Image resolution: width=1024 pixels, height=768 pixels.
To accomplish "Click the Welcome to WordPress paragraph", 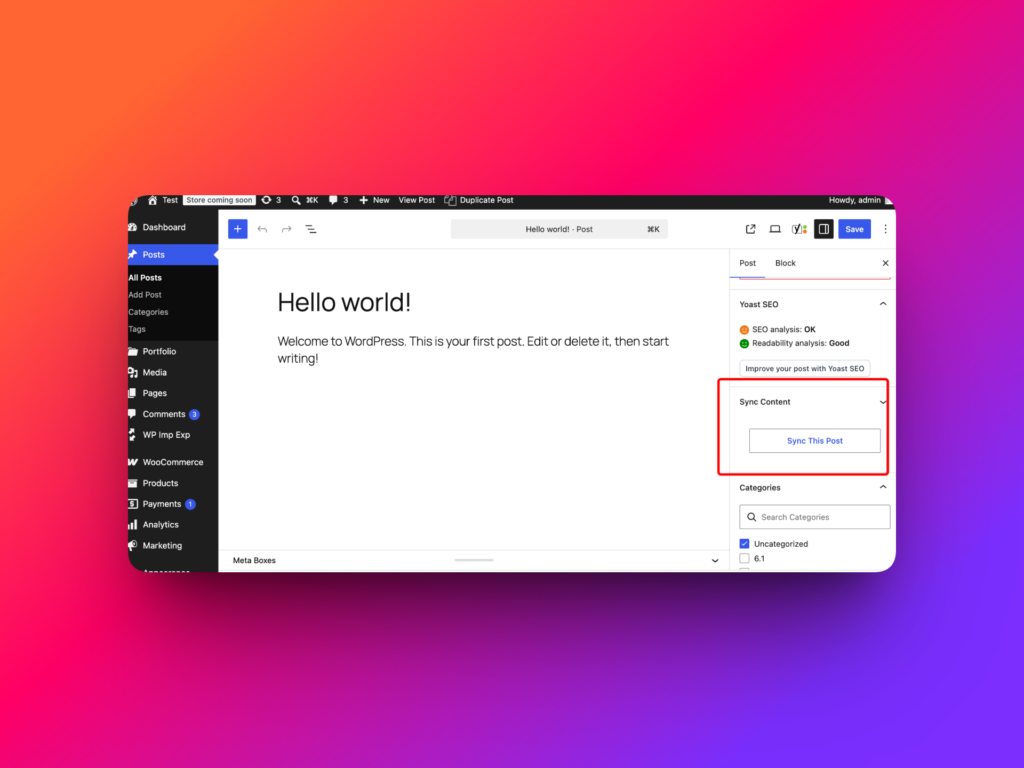I will tap(473, 350).
